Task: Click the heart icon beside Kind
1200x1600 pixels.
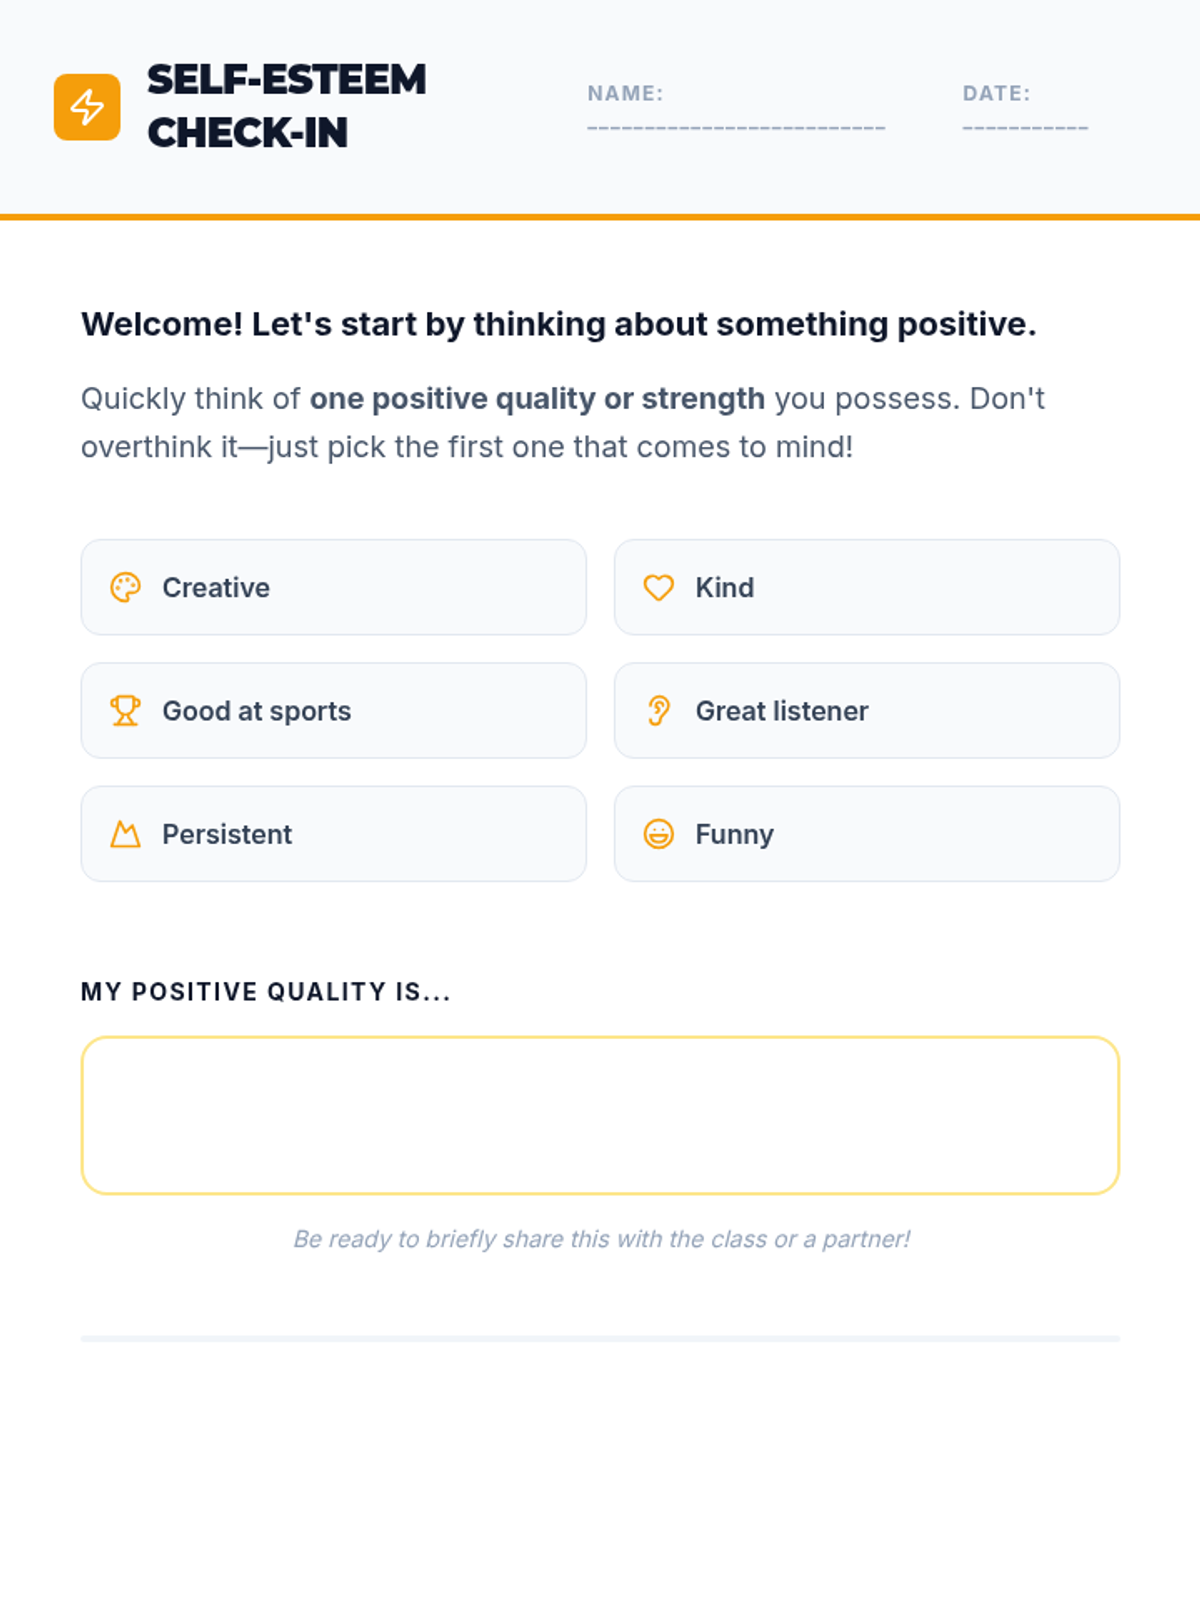Action: click(658, 588)
